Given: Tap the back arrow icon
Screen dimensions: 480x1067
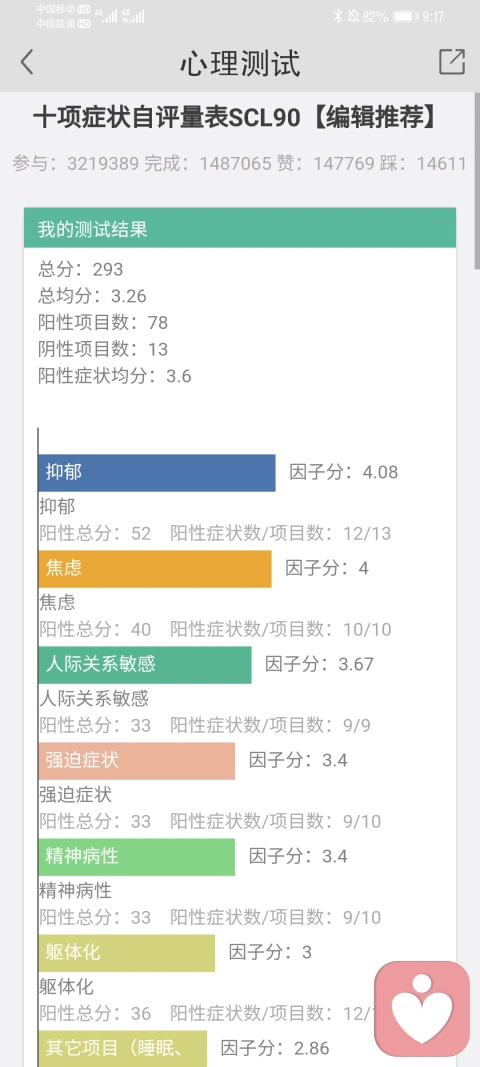Looking at the screenshot, I should coord(27,62).
